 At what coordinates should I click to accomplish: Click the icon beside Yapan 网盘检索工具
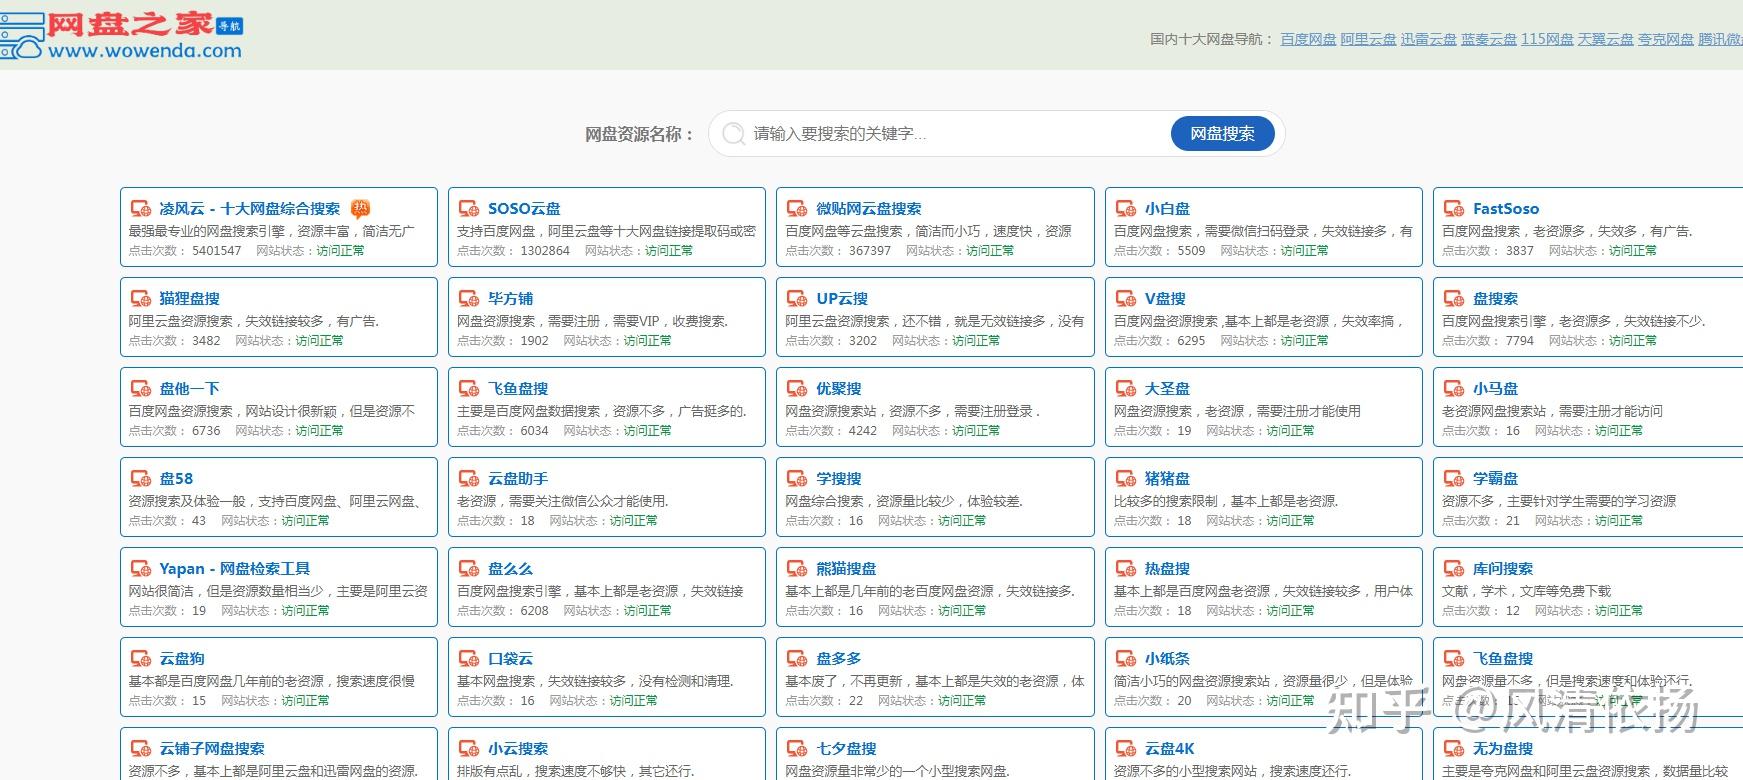[x=141, y=569]
